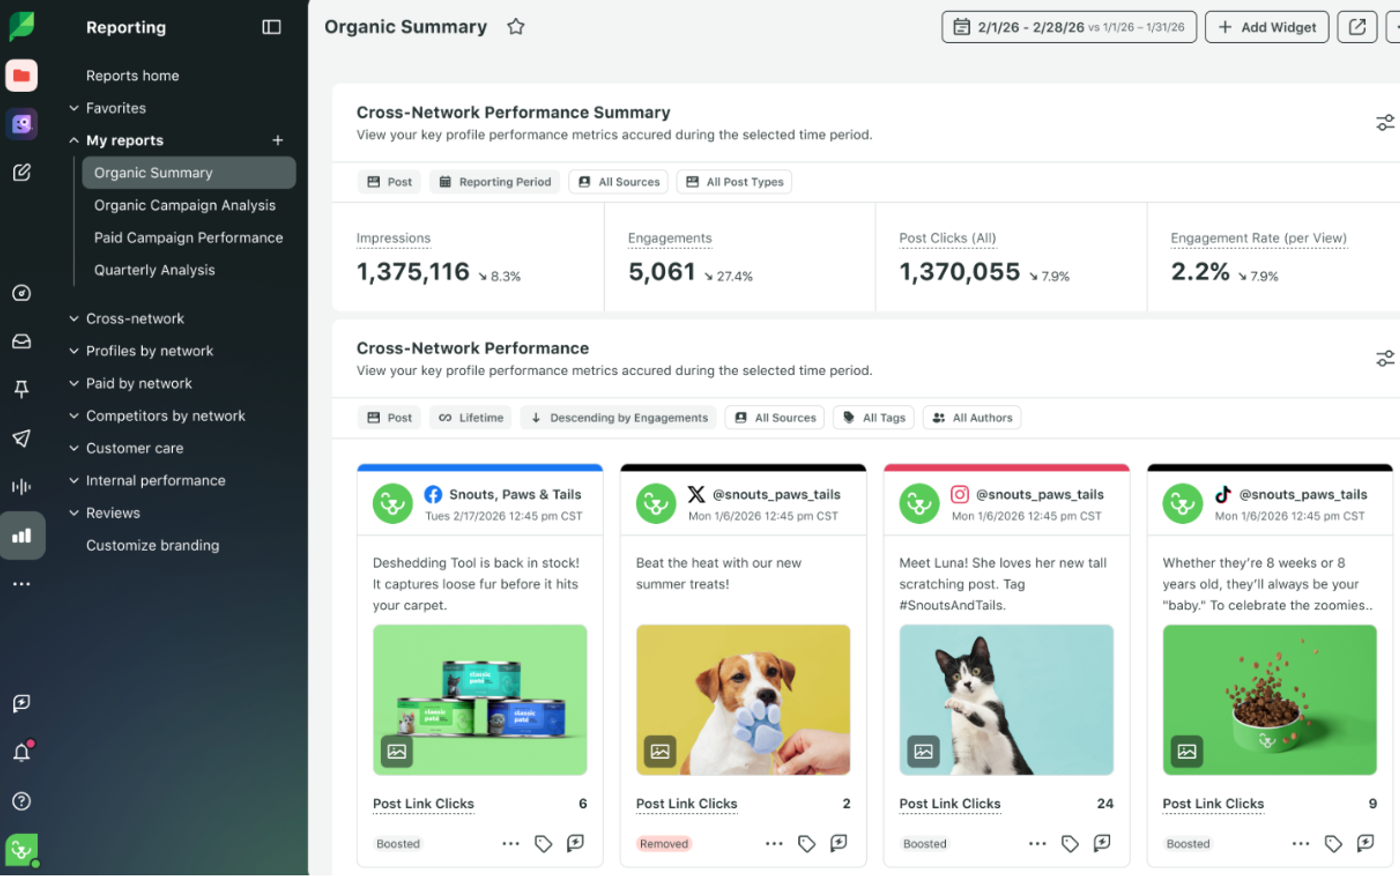Open the cat food cans thumbnail

click(480, 700)
